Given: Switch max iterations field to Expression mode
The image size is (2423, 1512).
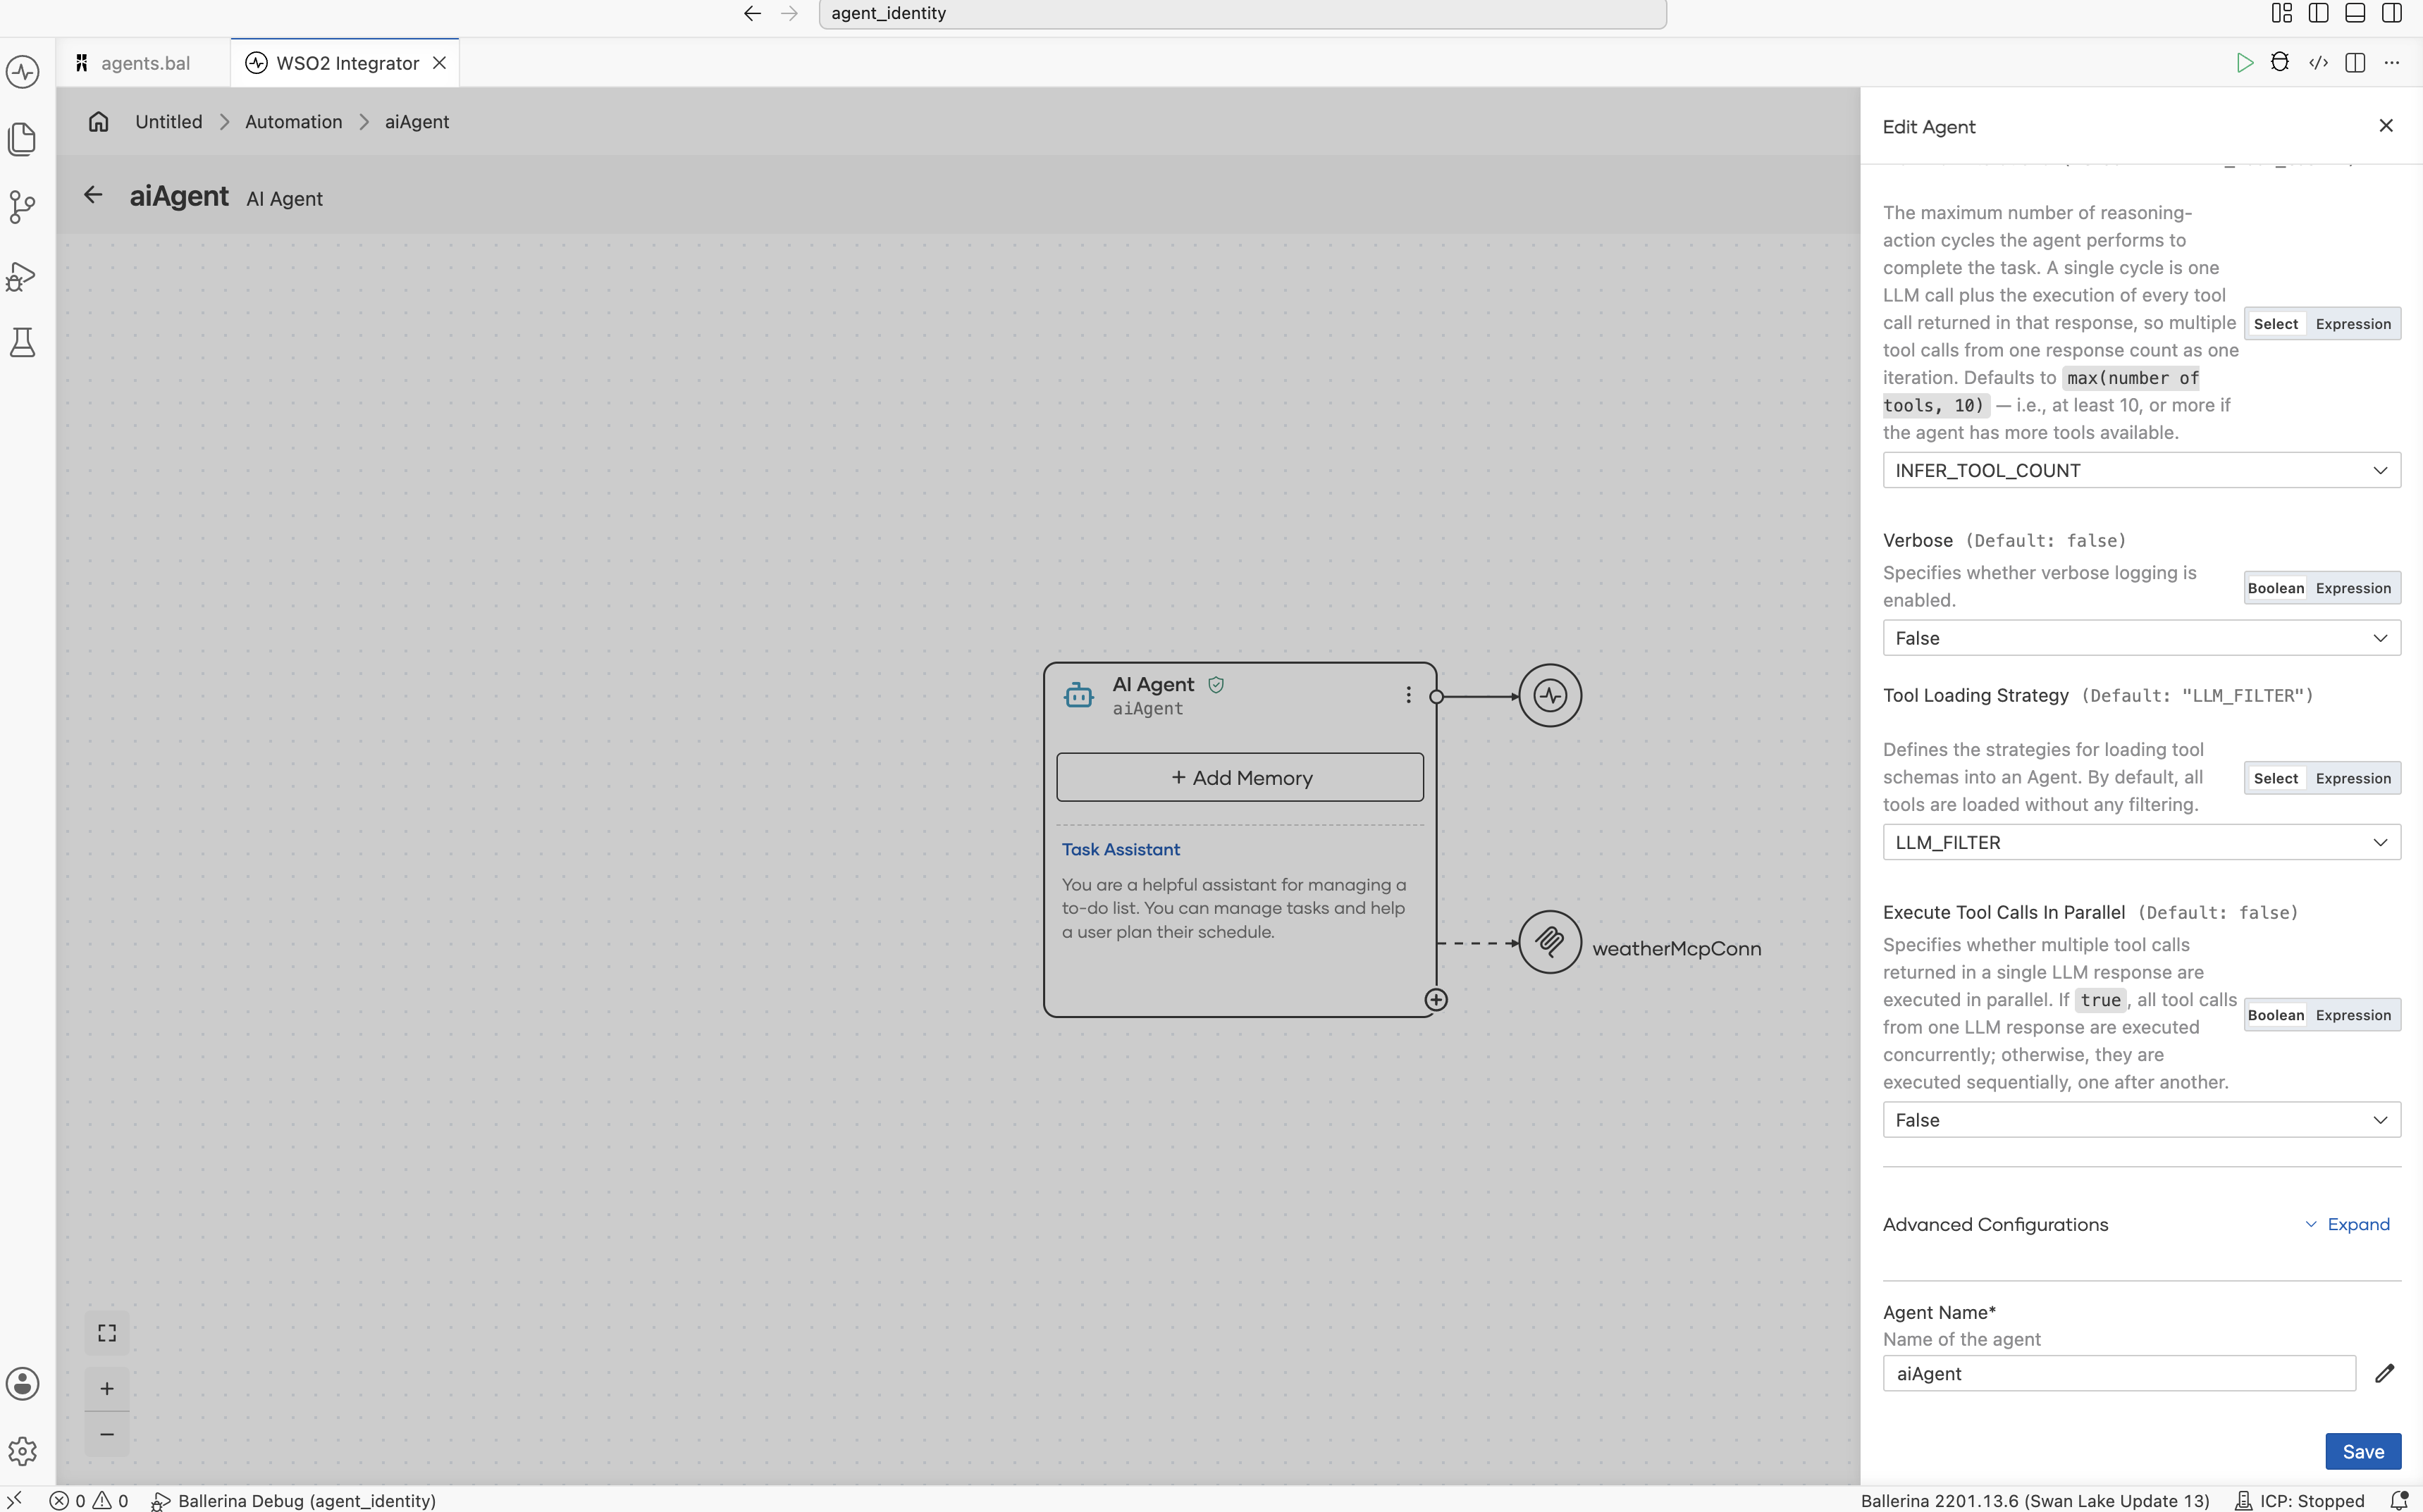Looking at the screenshot, I should click(x=2353, y=324).
